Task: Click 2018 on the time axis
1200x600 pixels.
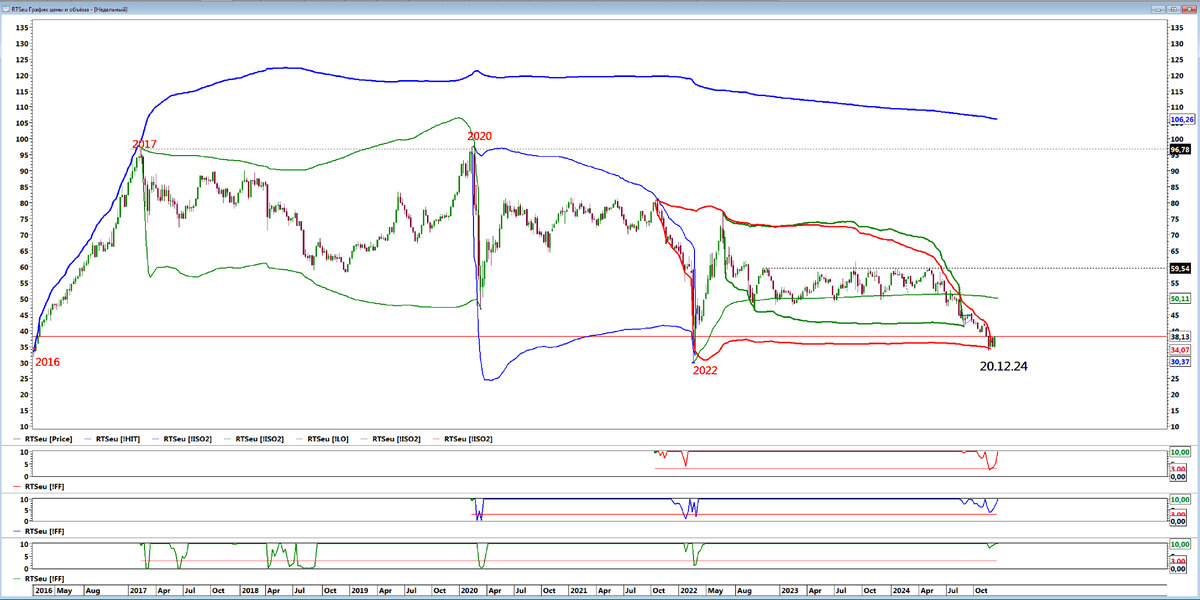Action: [249, 591]
